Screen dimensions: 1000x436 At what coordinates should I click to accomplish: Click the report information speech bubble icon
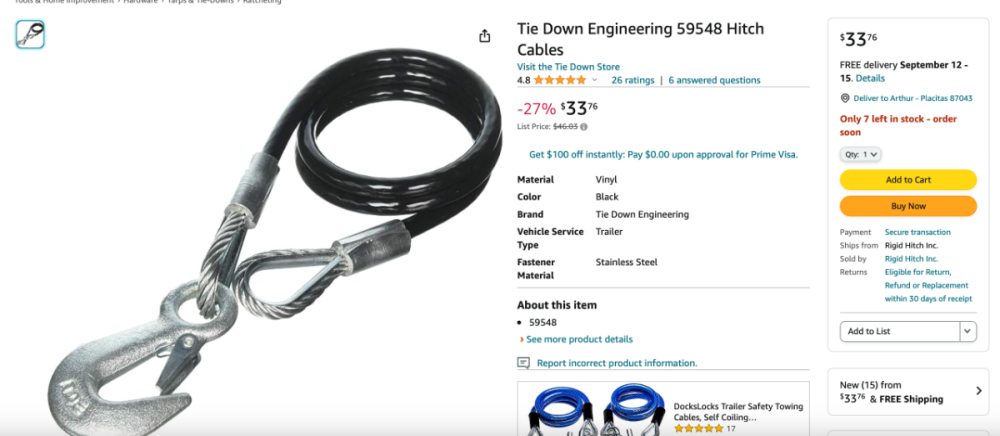[x=524, y=363]
